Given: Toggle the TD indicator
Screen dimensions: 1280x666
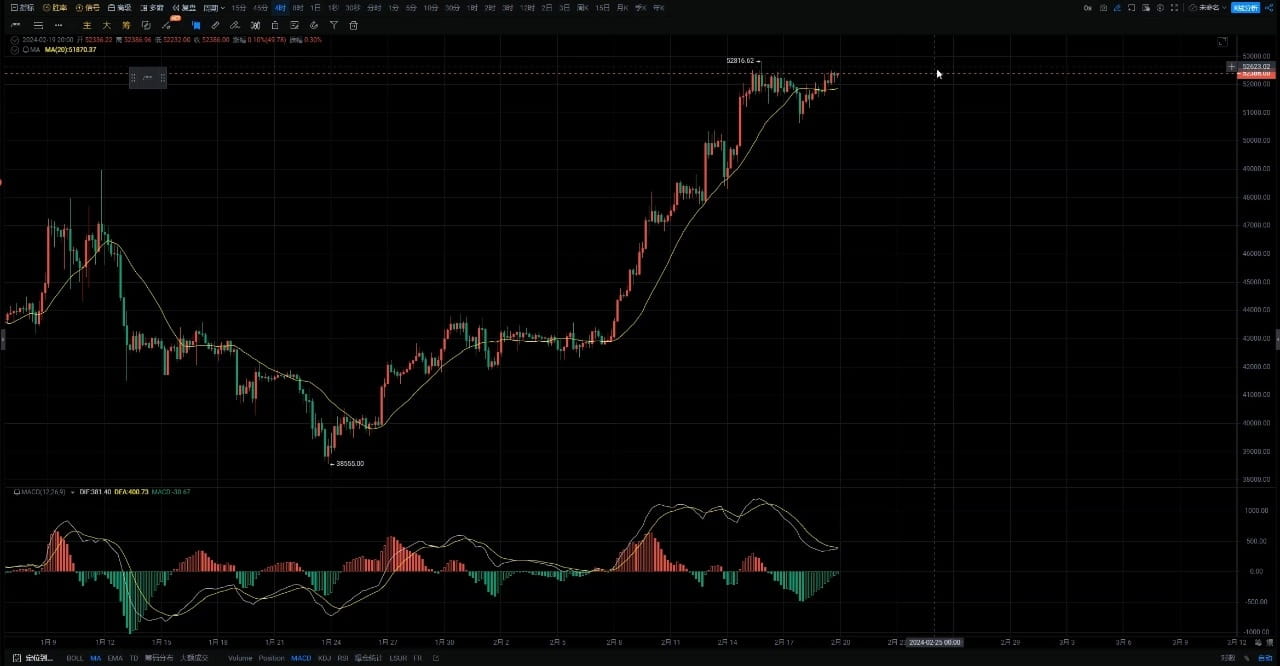Looking at the screenshot, I should click(134, 658).
